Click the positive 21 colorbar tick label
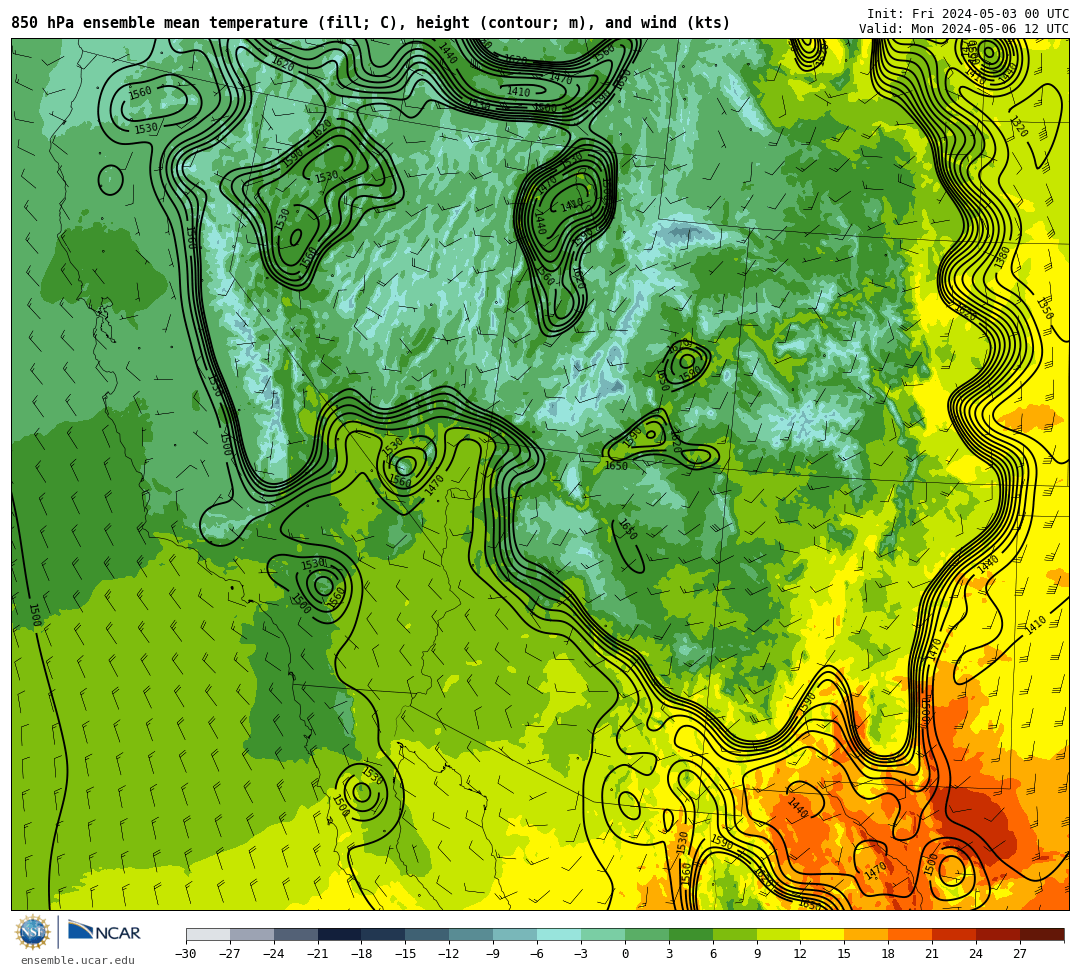1080x973 pixels. click(x=933, y=954)
